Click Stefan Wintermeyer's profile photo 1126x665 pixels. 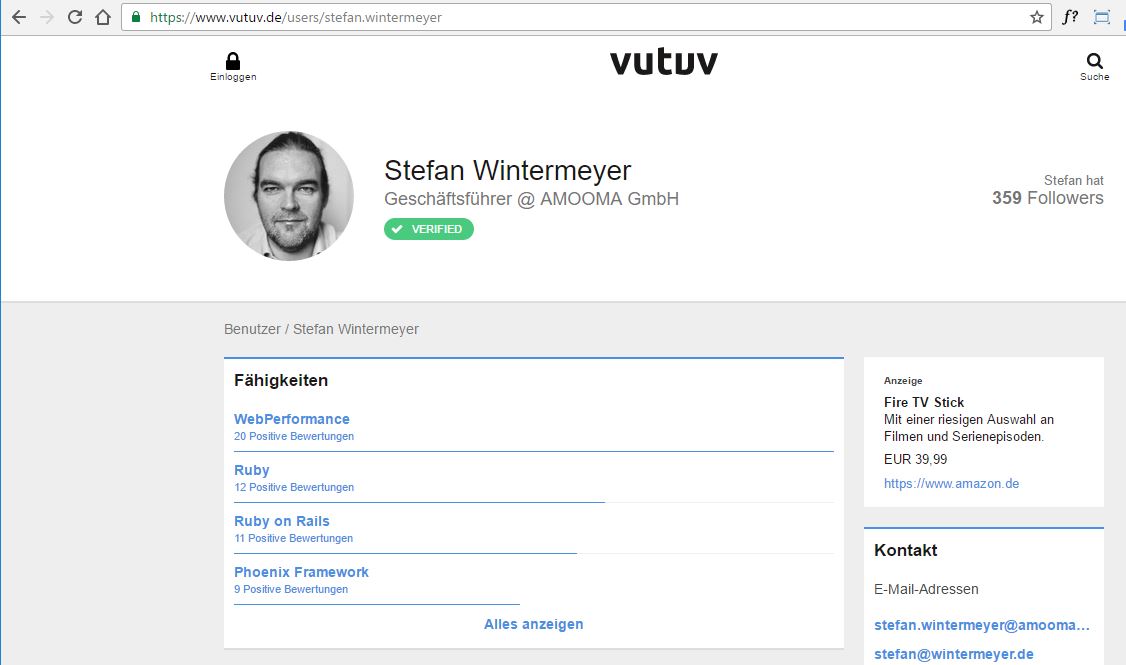(x=289, y=196)
